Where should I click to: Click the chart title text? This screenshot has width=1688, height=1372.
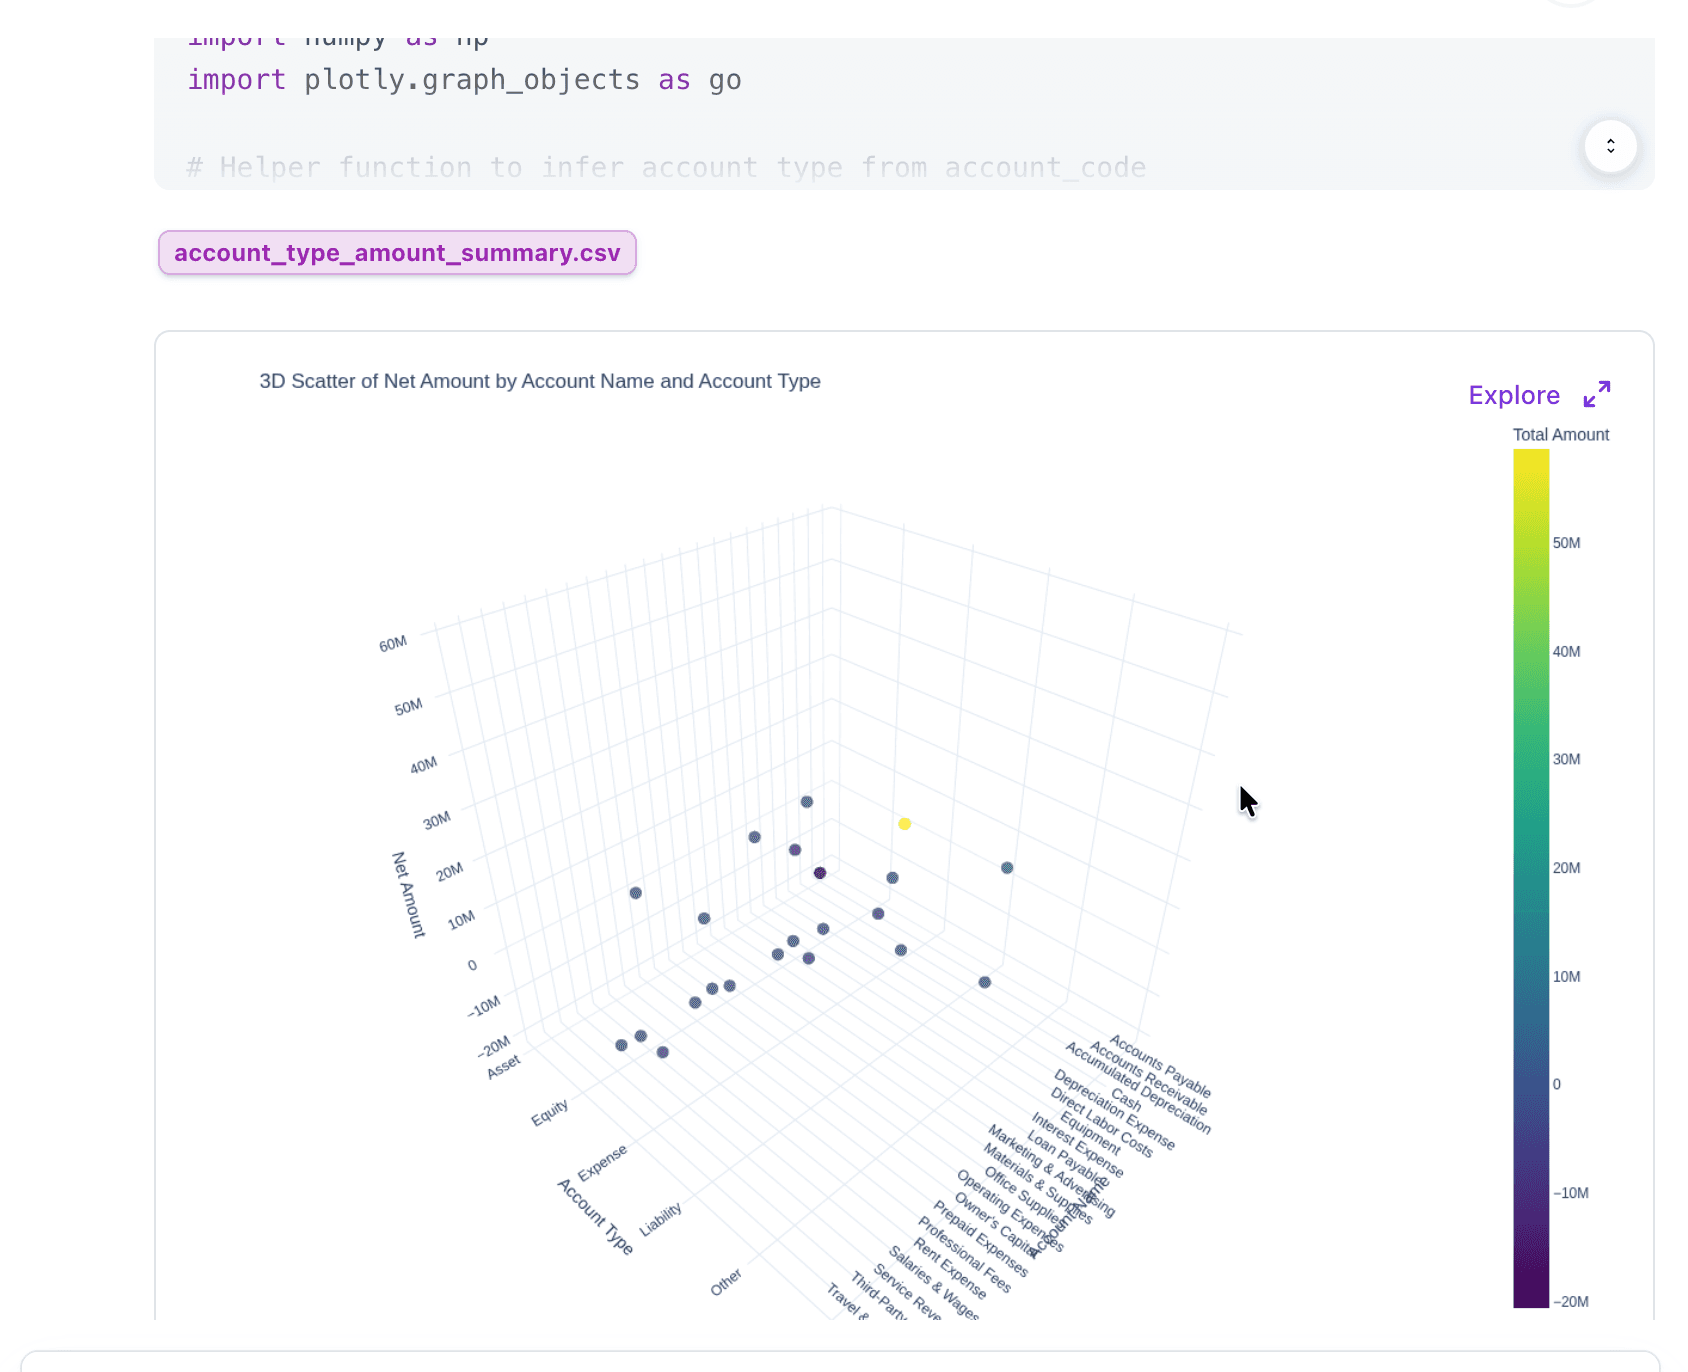pyautogui.click(x=538, y=381)
